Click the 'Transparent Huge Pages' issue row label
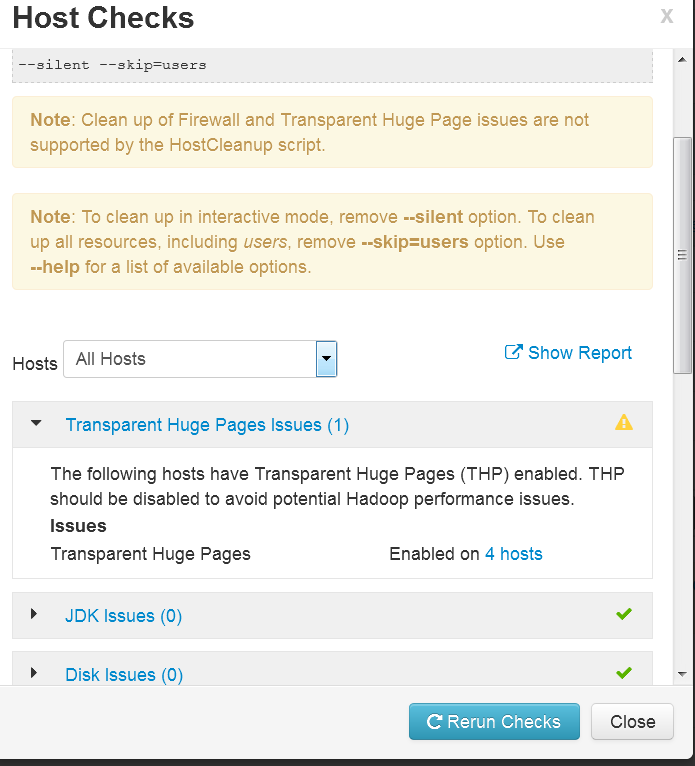 pos(150,554)
